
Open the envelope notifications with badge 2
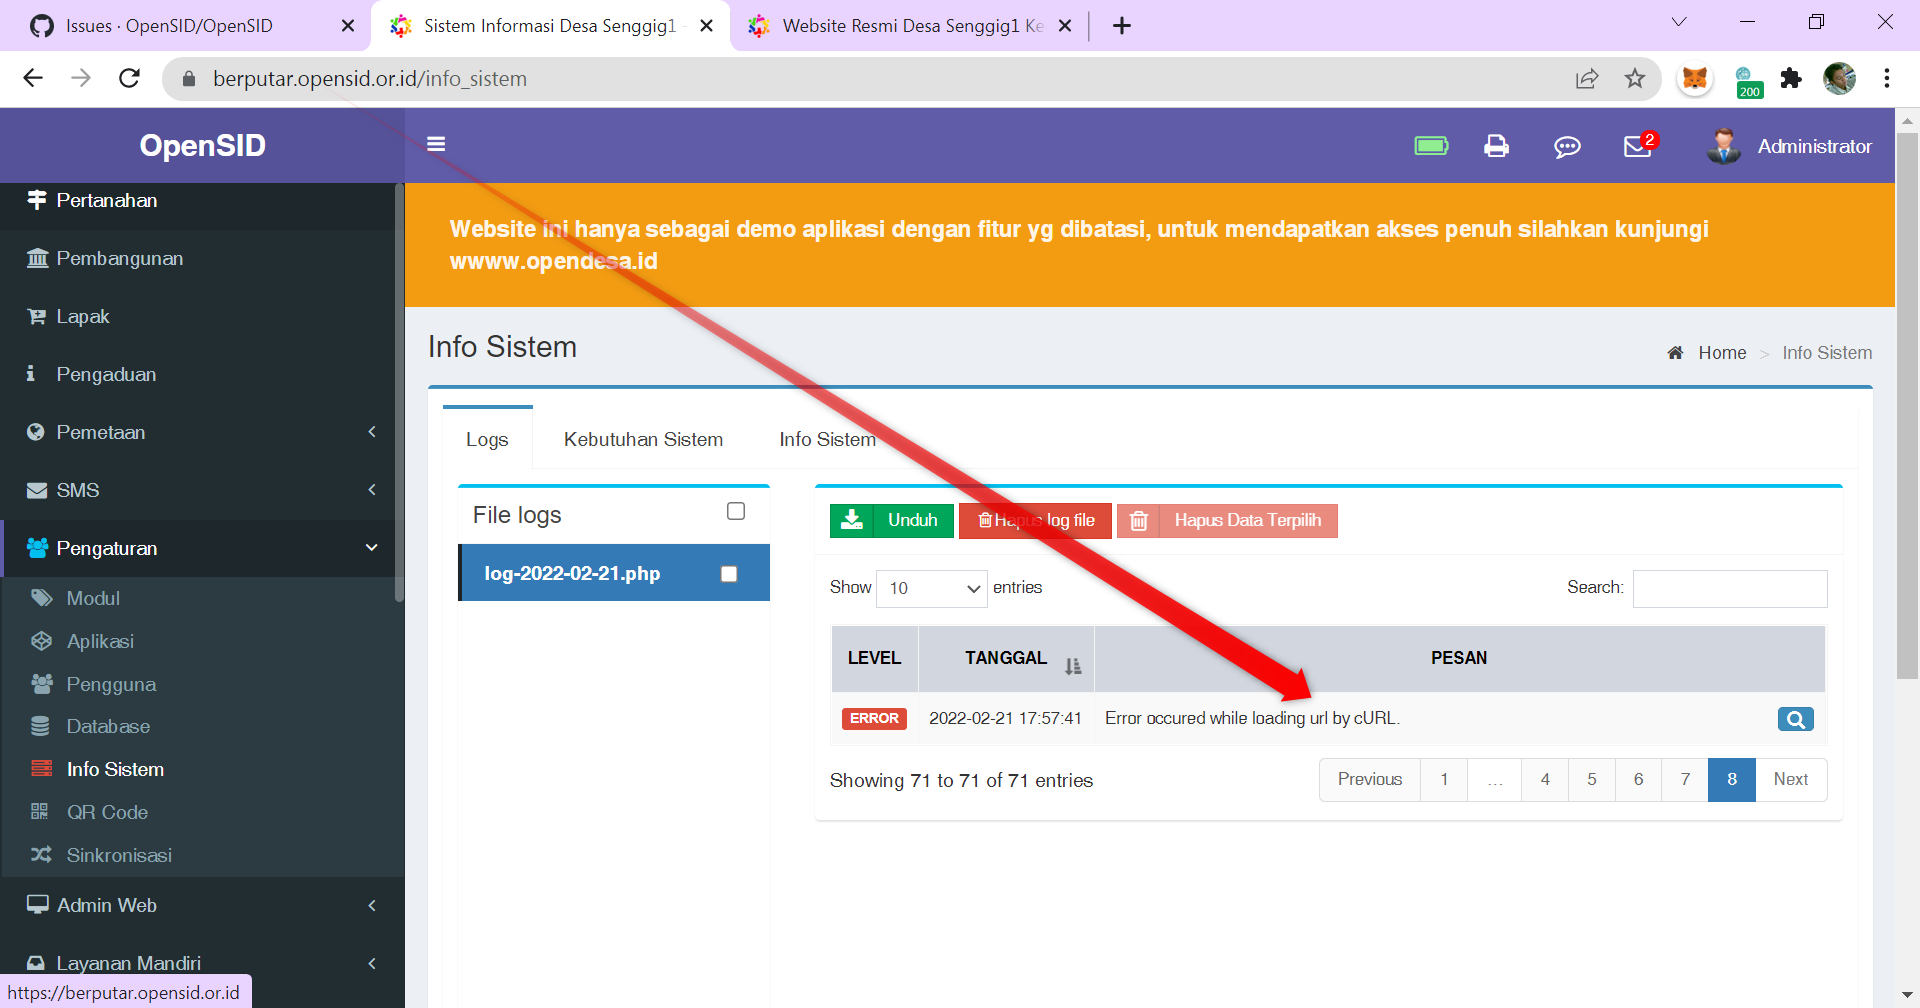[x=1635, y=146]
